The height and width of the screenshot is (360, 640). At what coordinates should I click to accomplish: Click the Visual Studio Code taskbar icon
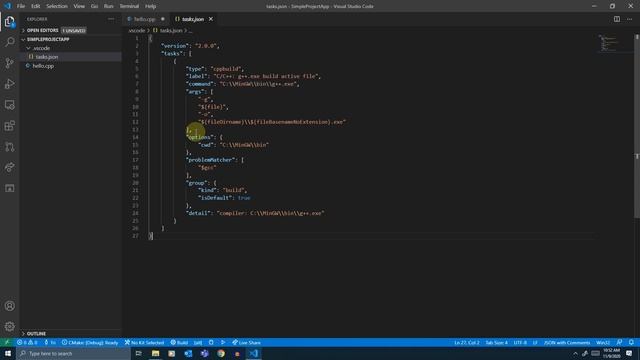coord(253,353)
